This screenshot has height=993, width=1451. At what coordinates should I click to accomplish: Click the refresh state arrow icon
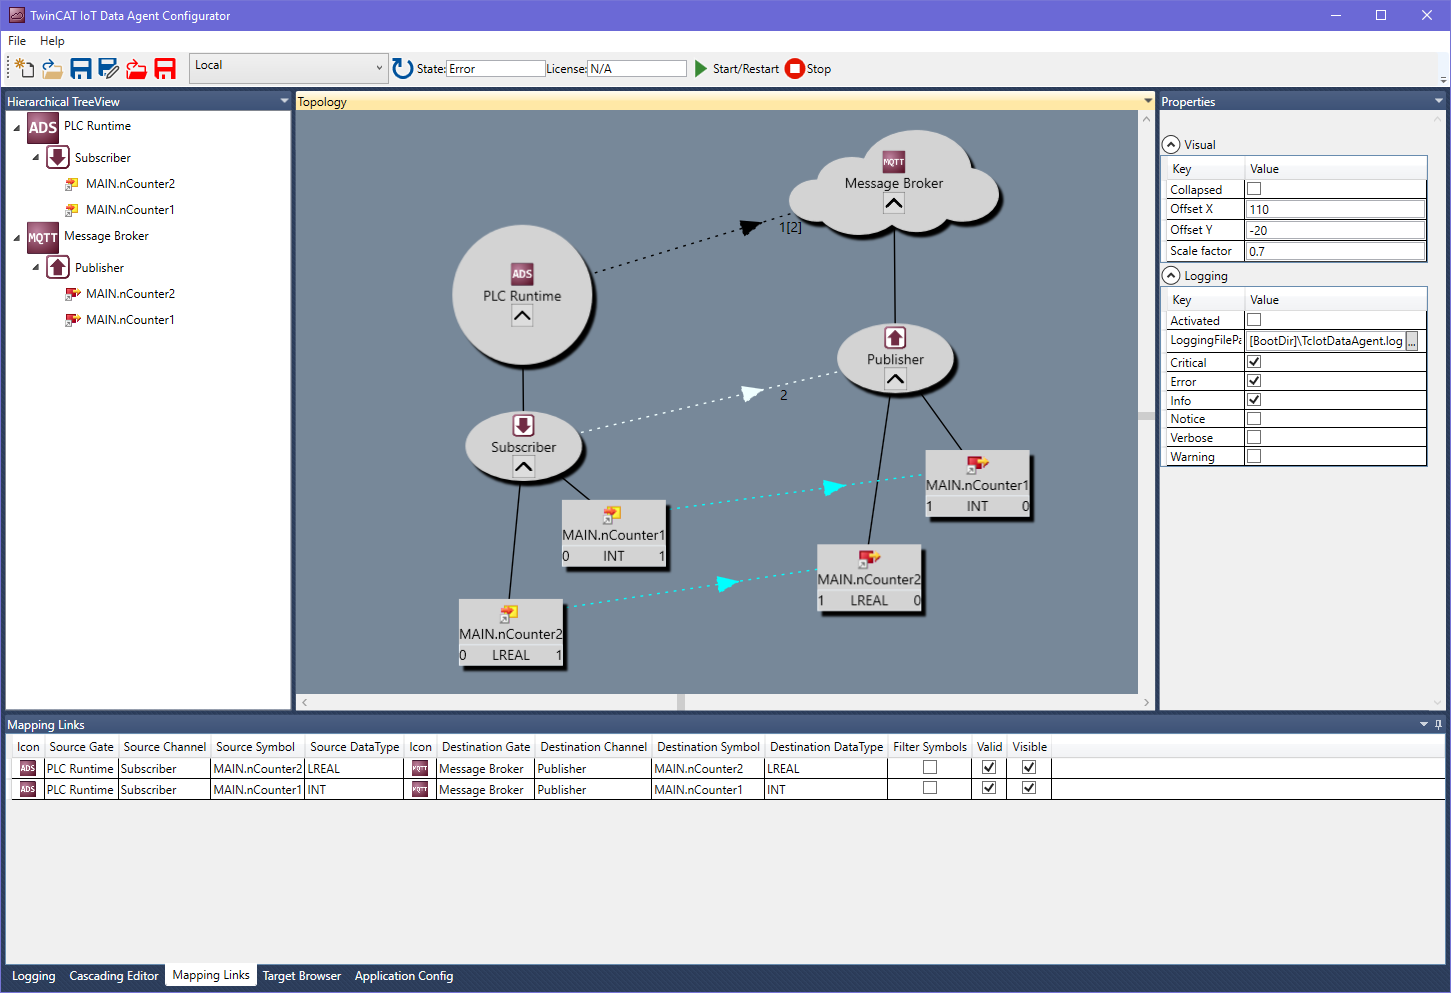[403, 68]
